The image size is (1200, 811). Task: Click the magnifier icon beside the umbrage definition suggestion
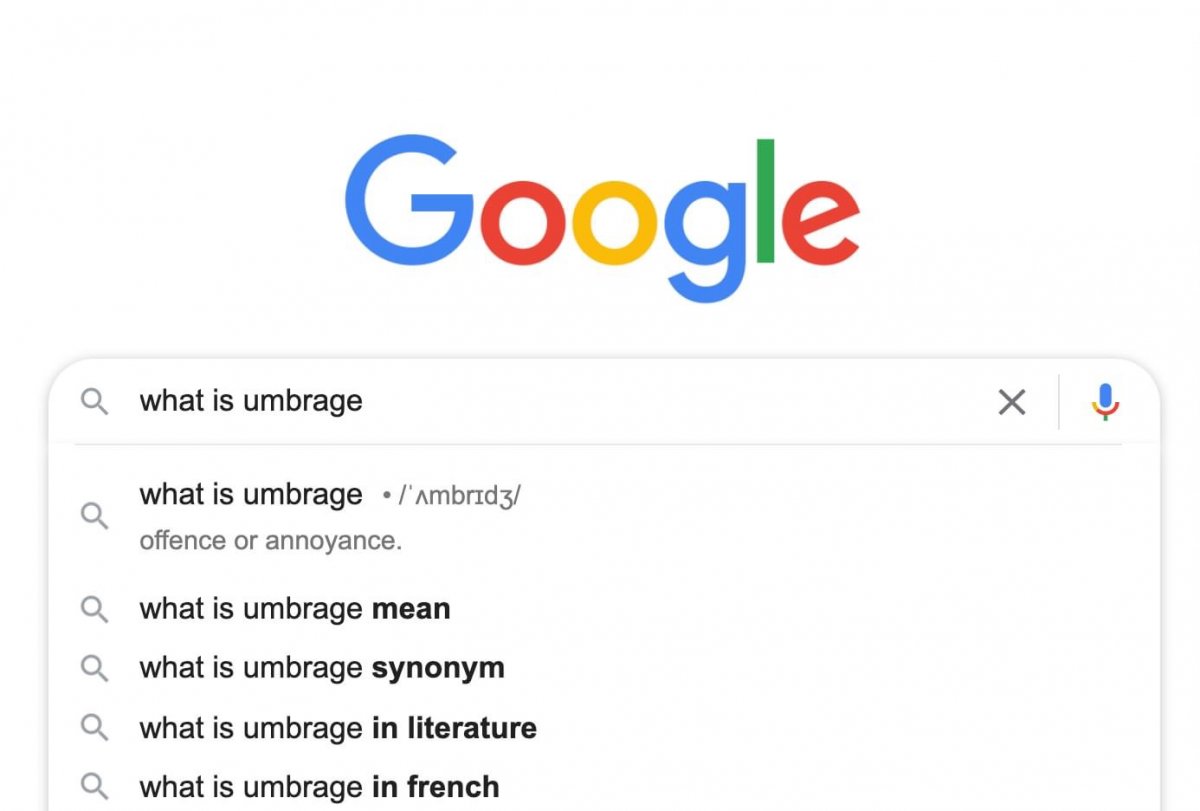95,516
